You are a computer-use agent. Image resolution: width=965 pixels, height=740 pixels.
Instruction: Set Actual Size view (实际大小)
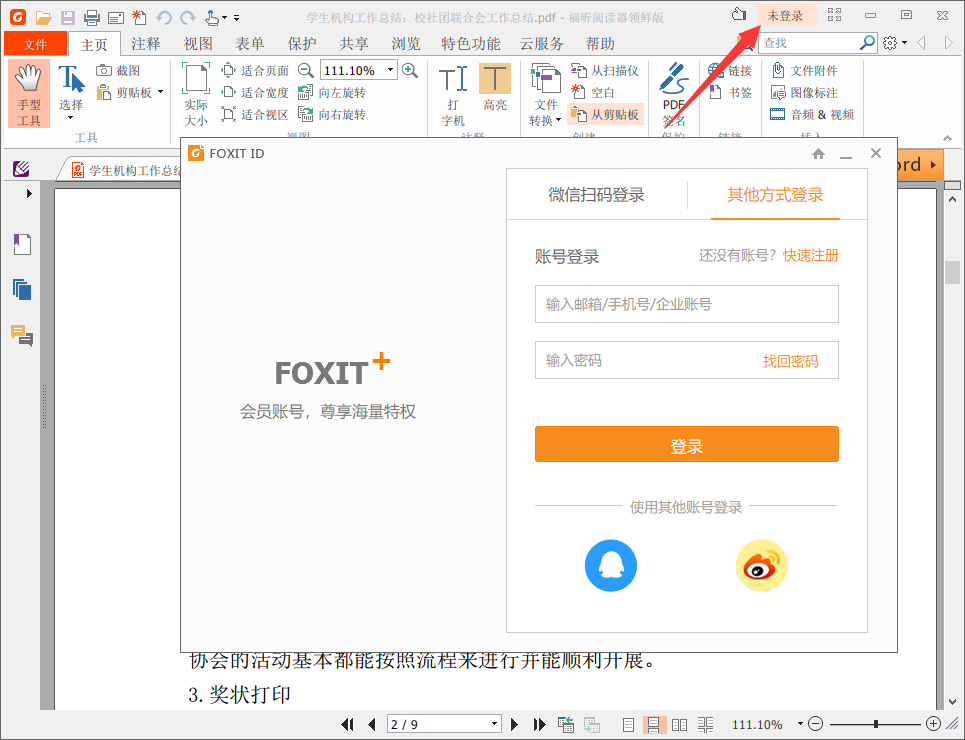click(x=196, y=94)
